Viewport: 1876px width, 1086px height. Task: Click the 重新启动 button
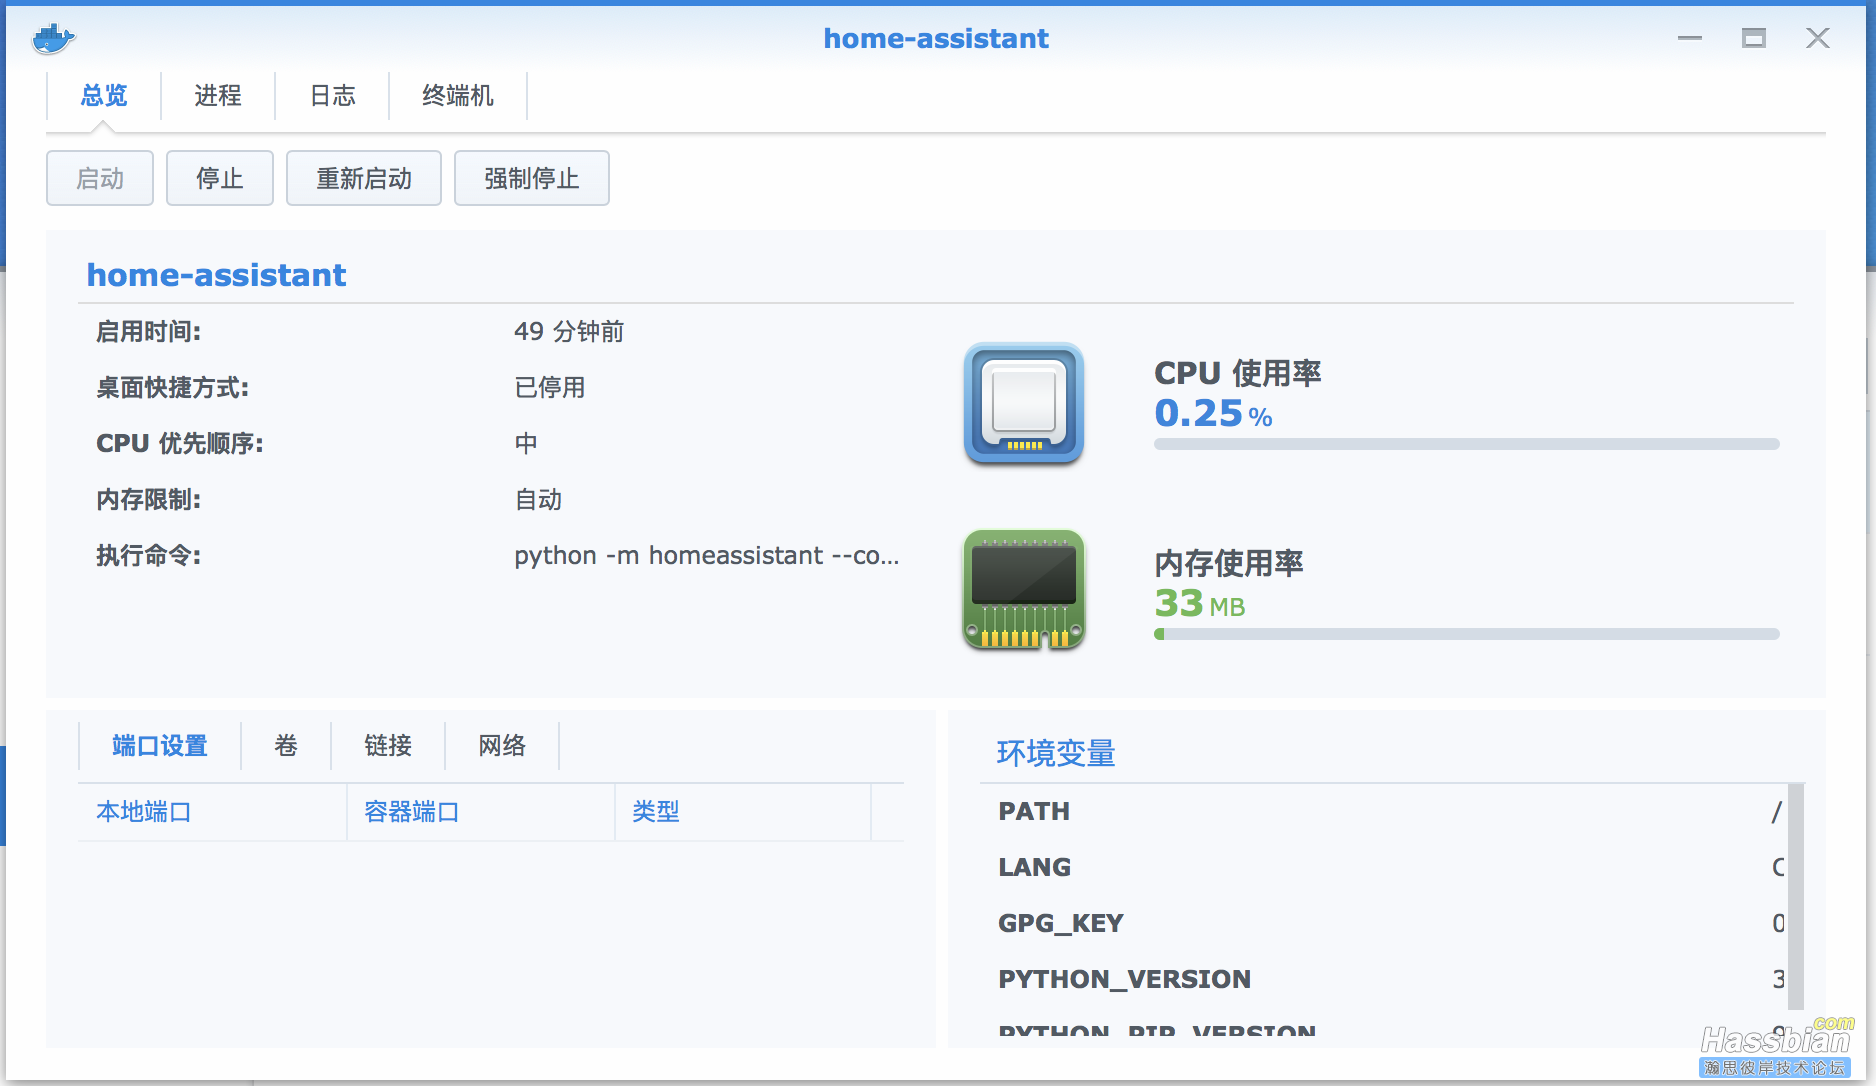coord(364,178)
